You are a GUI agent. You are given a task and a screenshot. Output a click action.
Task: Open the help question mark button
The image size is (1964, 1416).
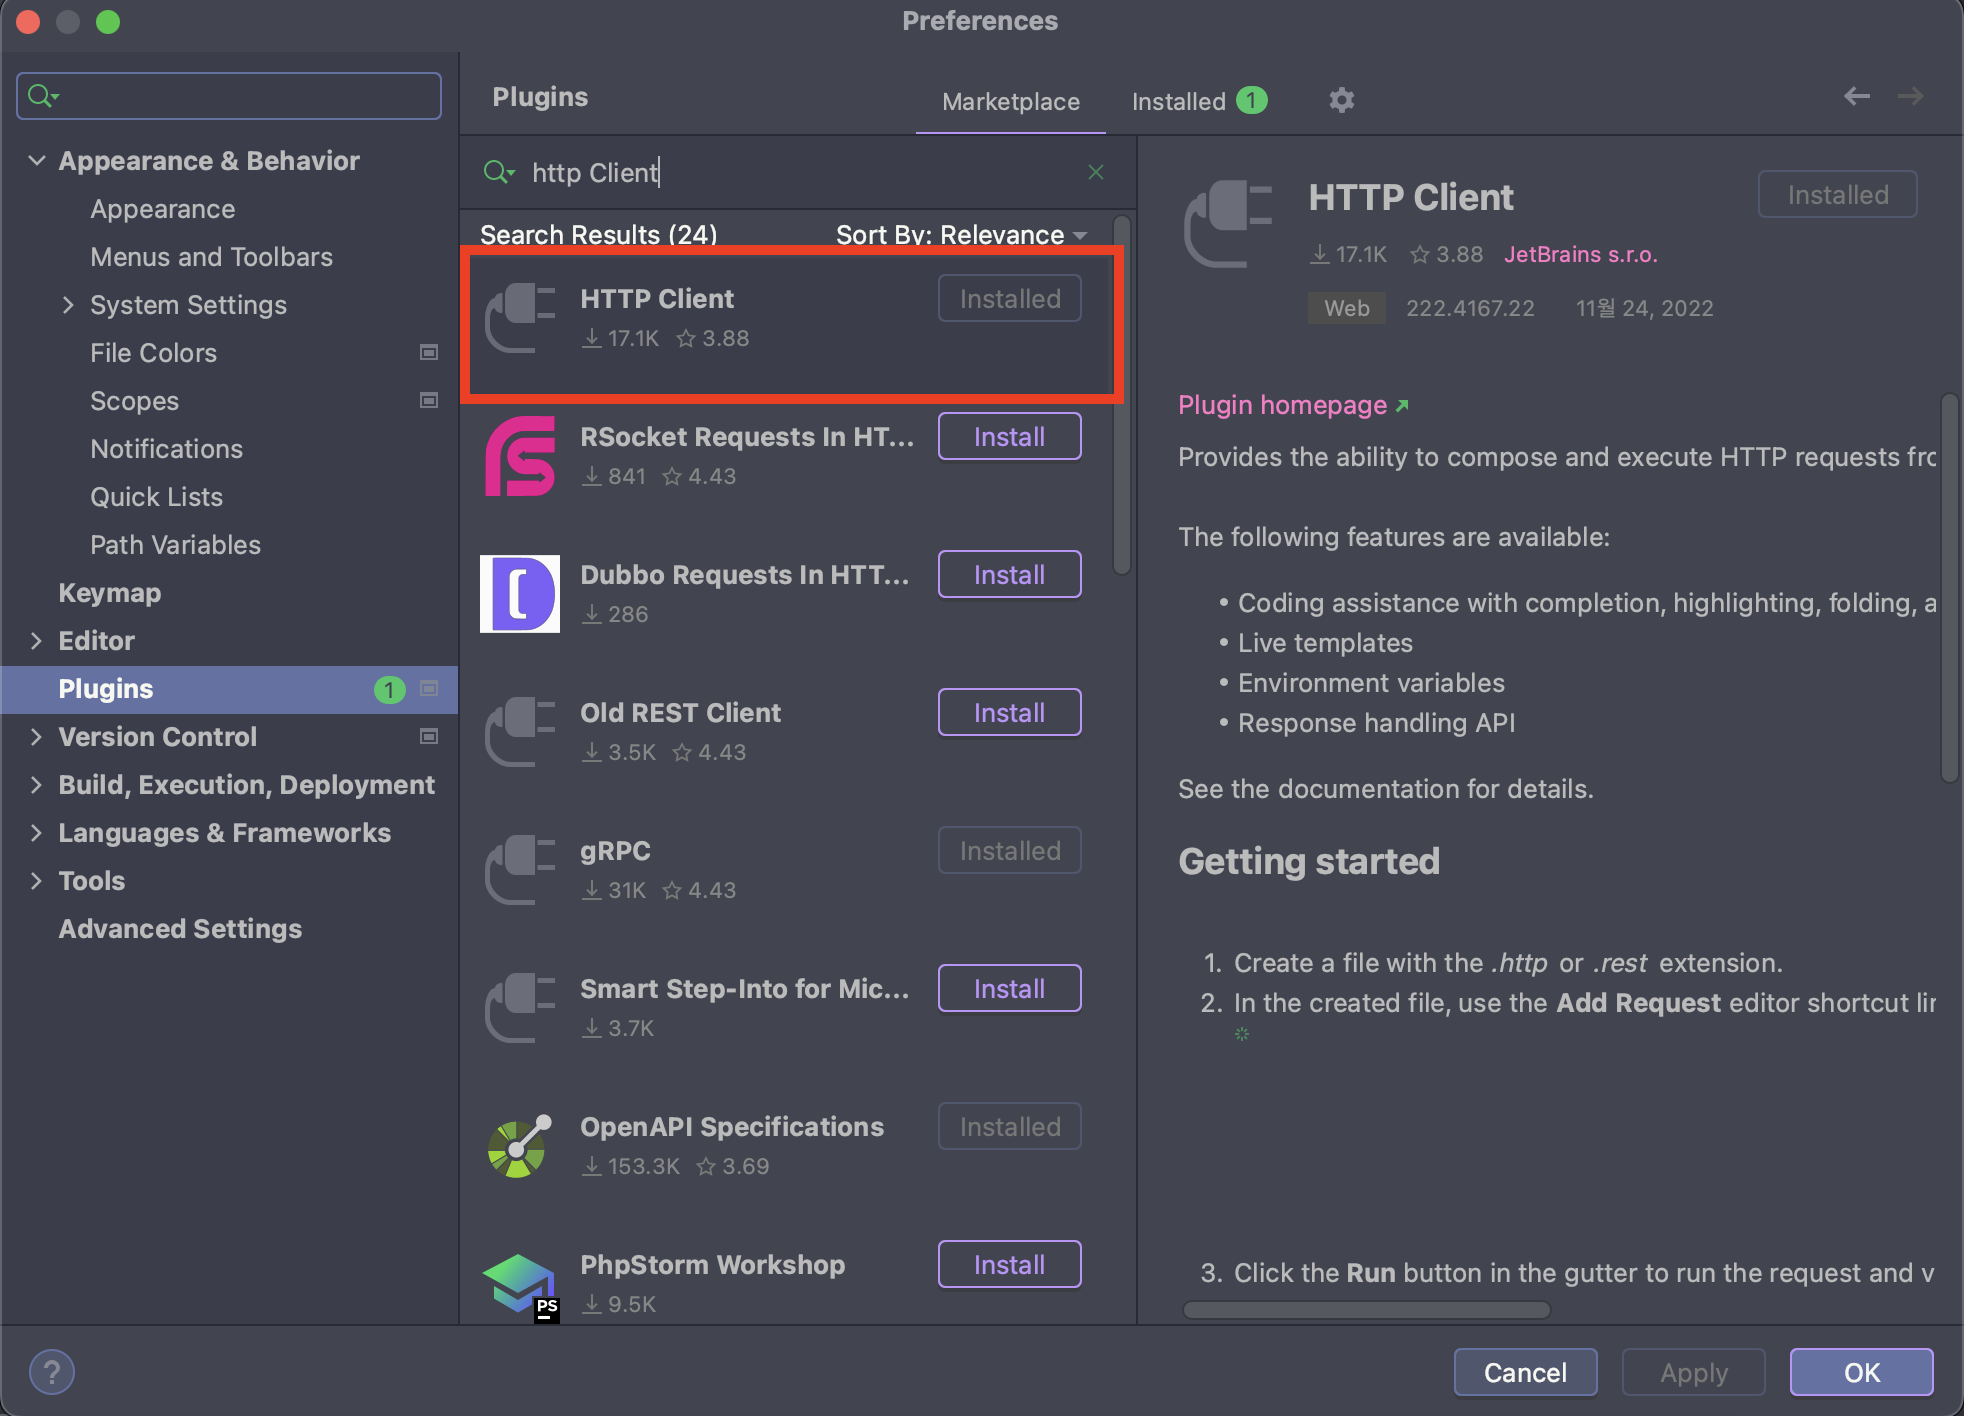click(x=52, y=1371)
